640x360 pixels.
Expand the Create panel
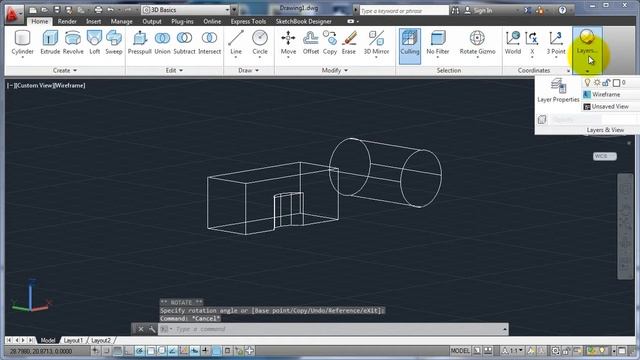pyautogui.click(x=64, y=71)
